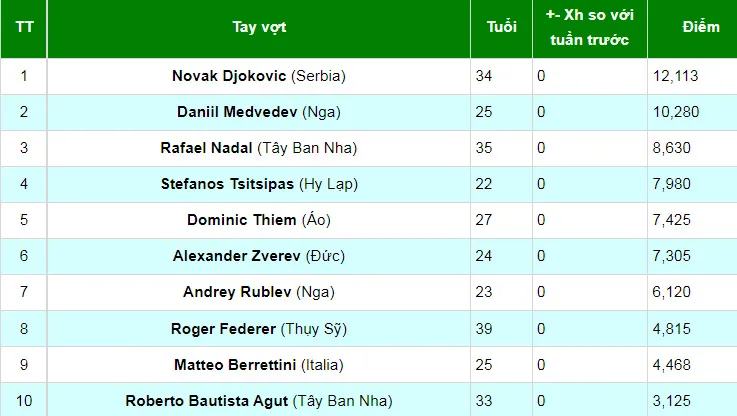Click the Roger Federer name
This screenshot has height=416, width=737.
(x=223, y=329)
